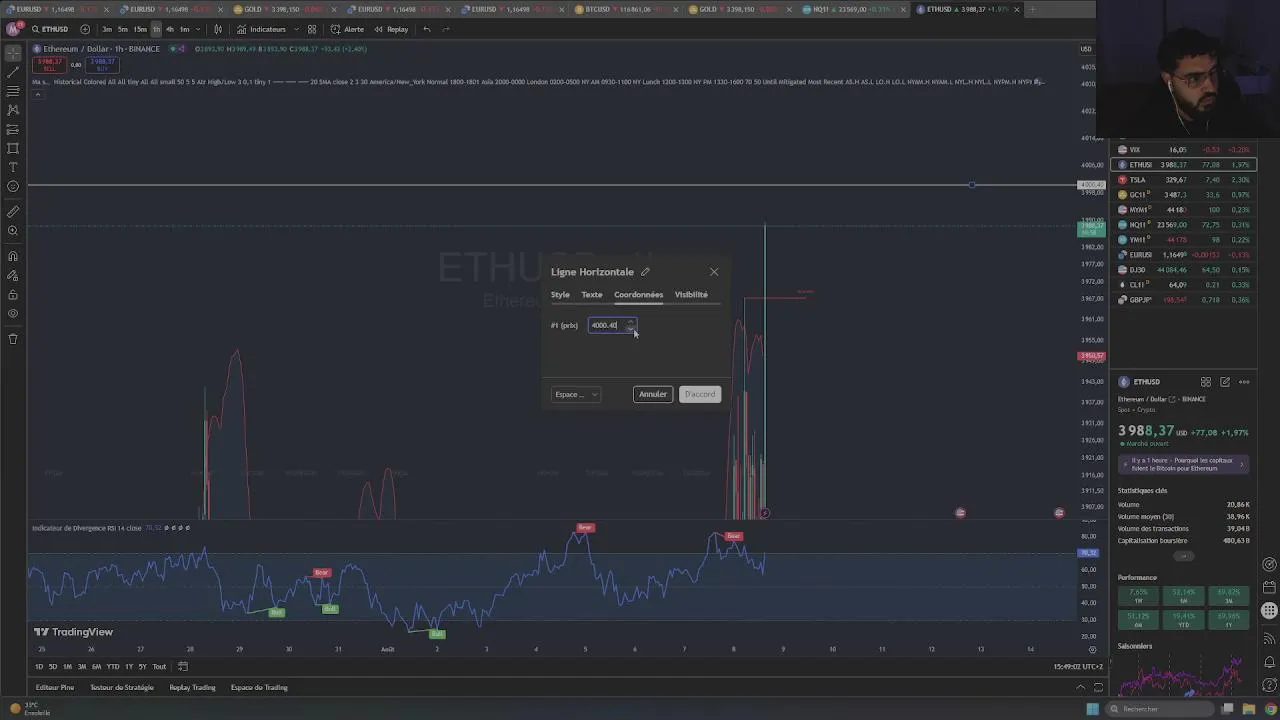
Task: Switch to the Style tab
Action: coord(560,295)
